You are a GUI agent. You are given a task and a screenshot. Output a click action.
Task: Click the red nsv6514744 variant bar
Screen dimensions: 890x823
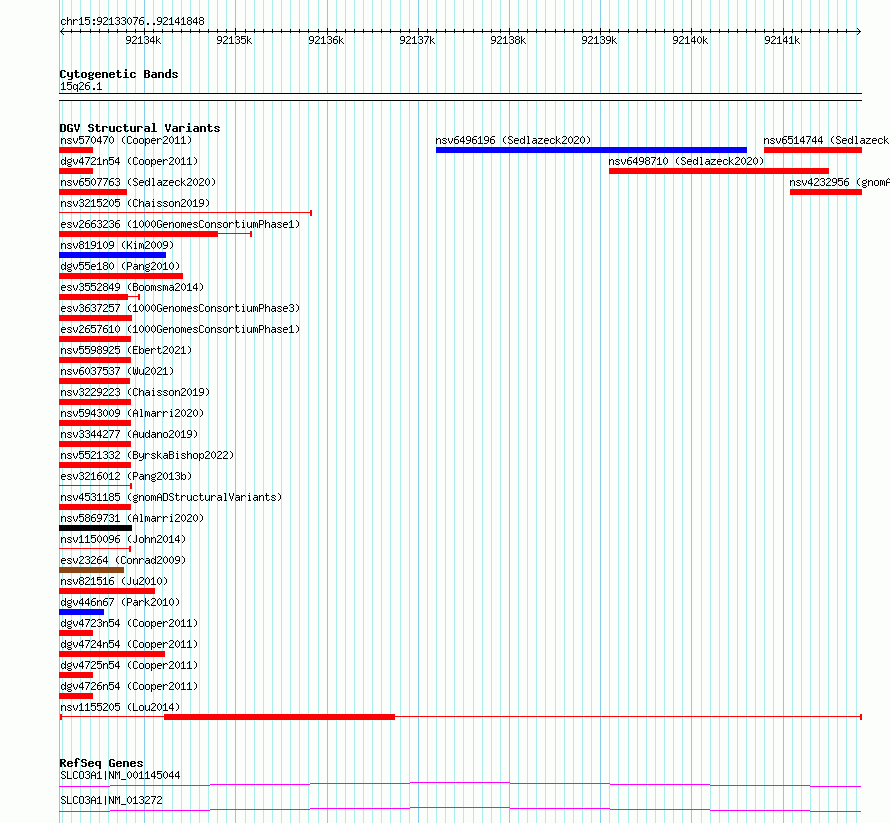[813, 150]
